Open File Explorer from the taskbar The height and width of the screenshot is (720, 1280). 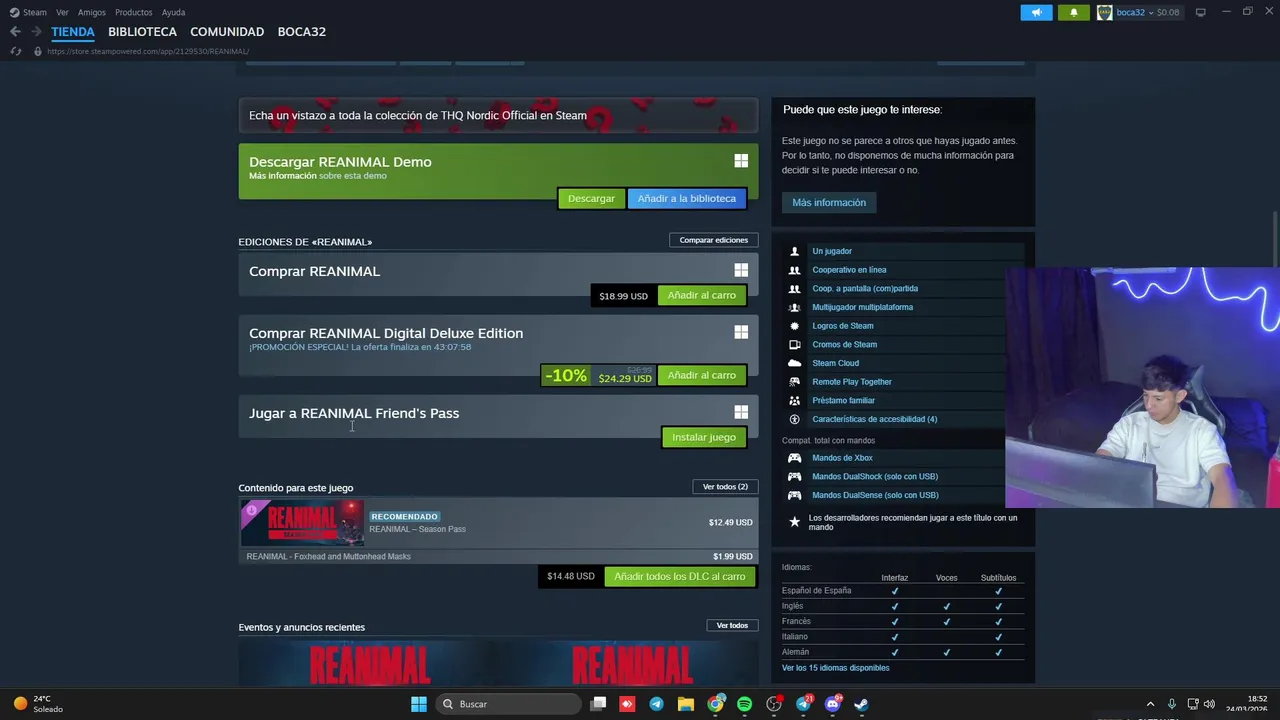coord(686,704)
